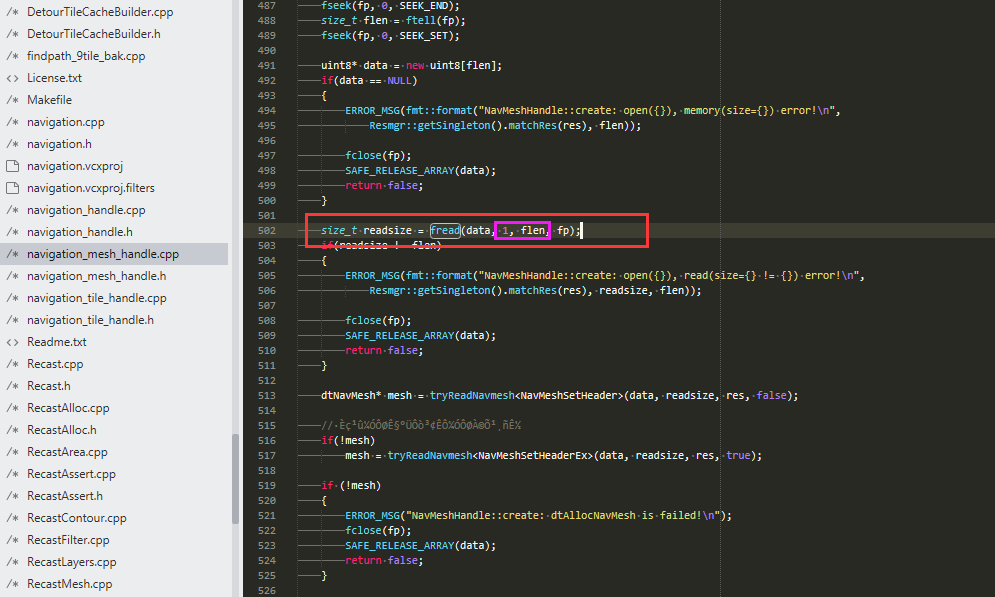Click the source icon beside navigation_mesh_handle.cpp
Image resolution: width=995 pixels, height=597 pixels.
point(12,254)
